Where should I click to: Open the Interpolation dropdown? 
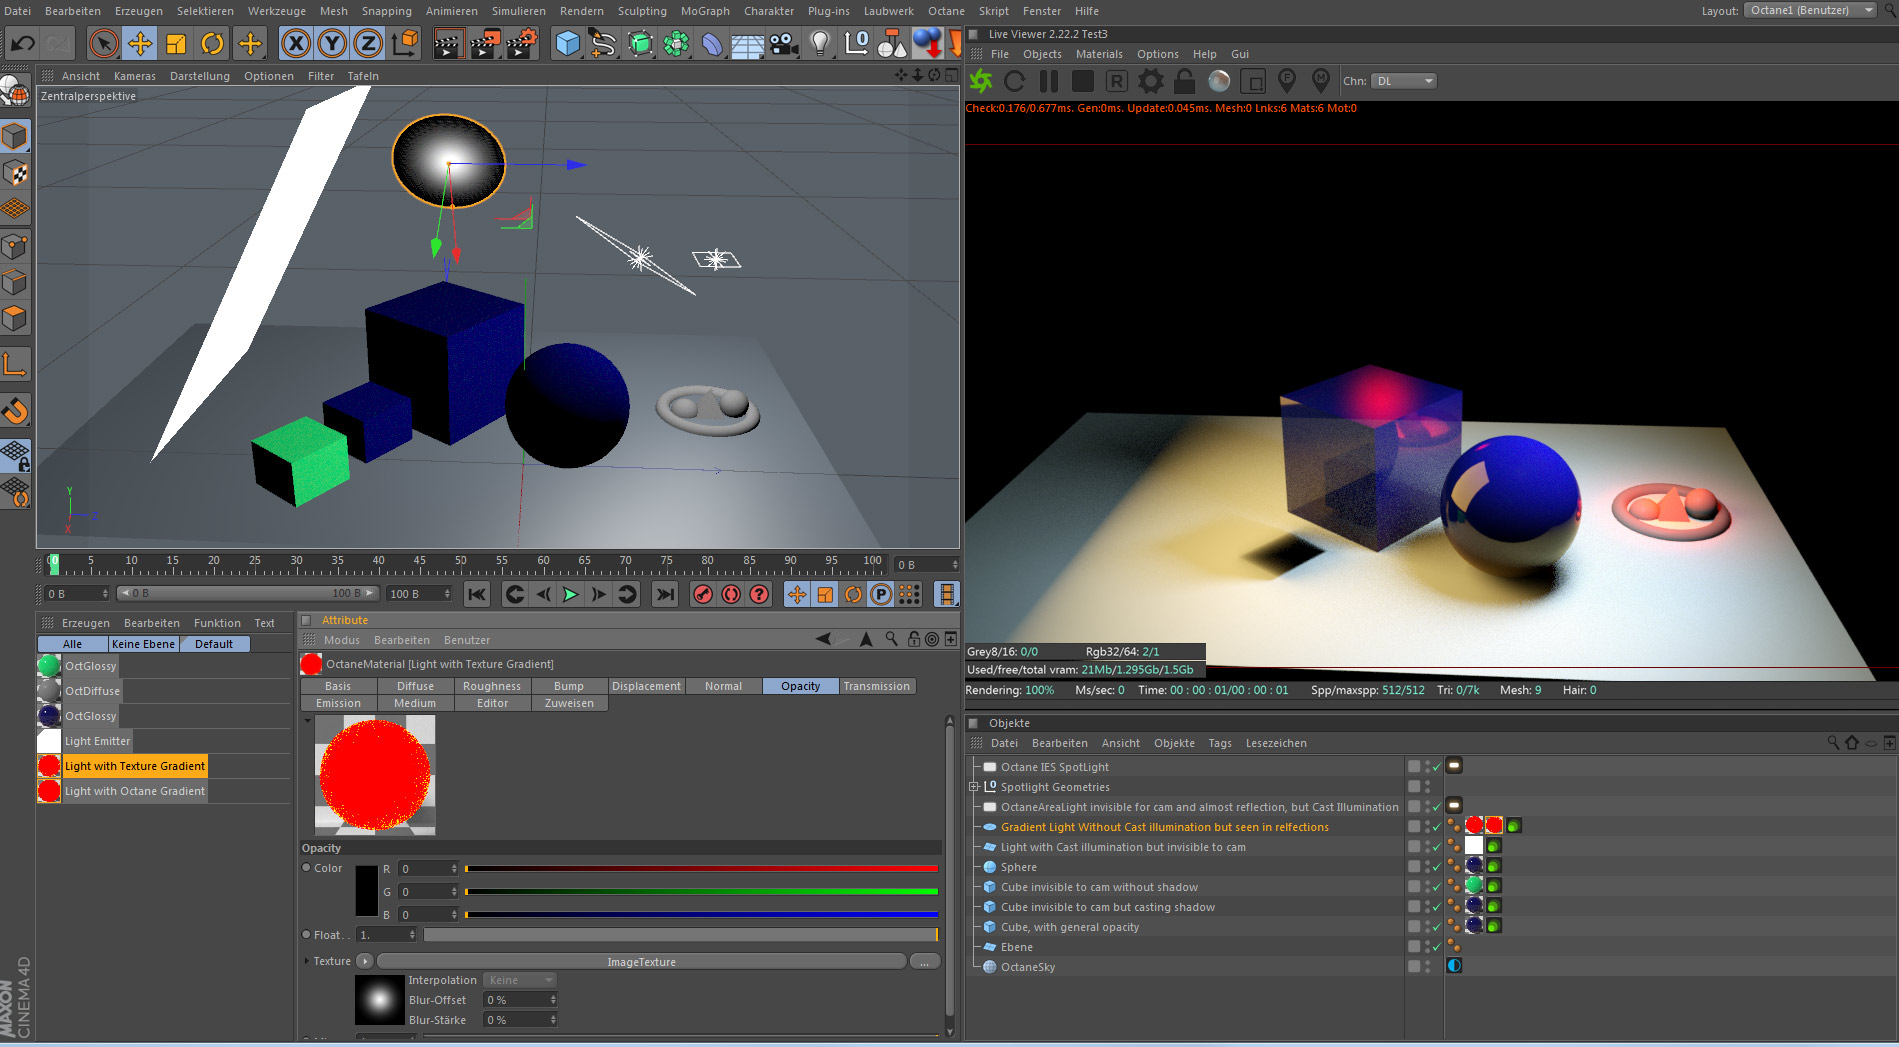[x=519, y=980]
